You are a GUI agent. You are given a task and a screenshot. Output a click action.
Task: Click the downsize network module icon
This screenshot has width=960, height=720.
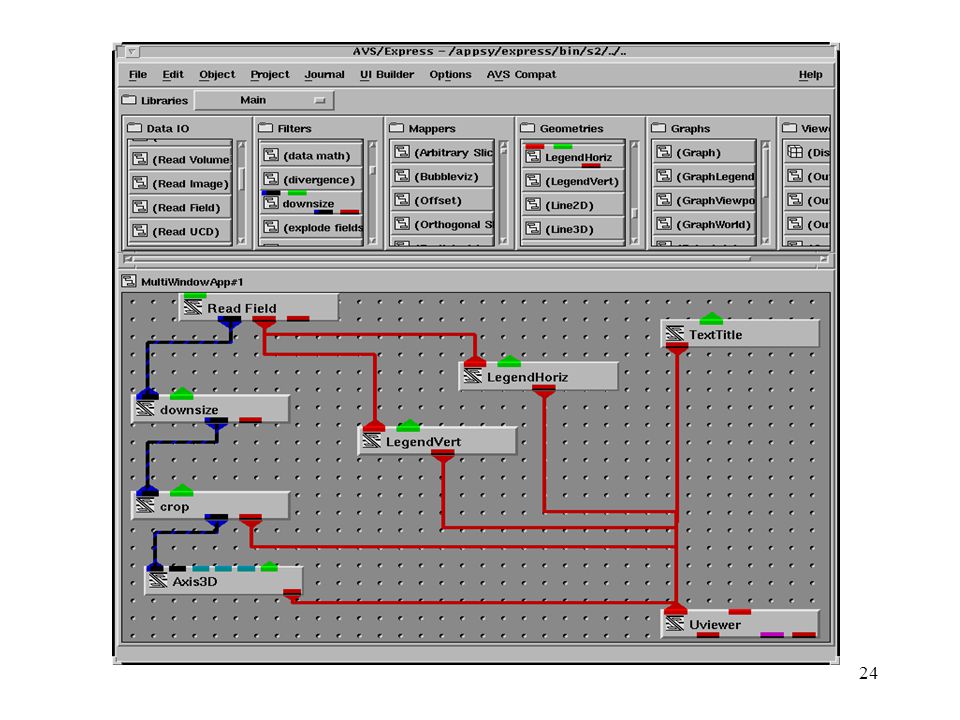pyautogui.click(x=145, y=409)
